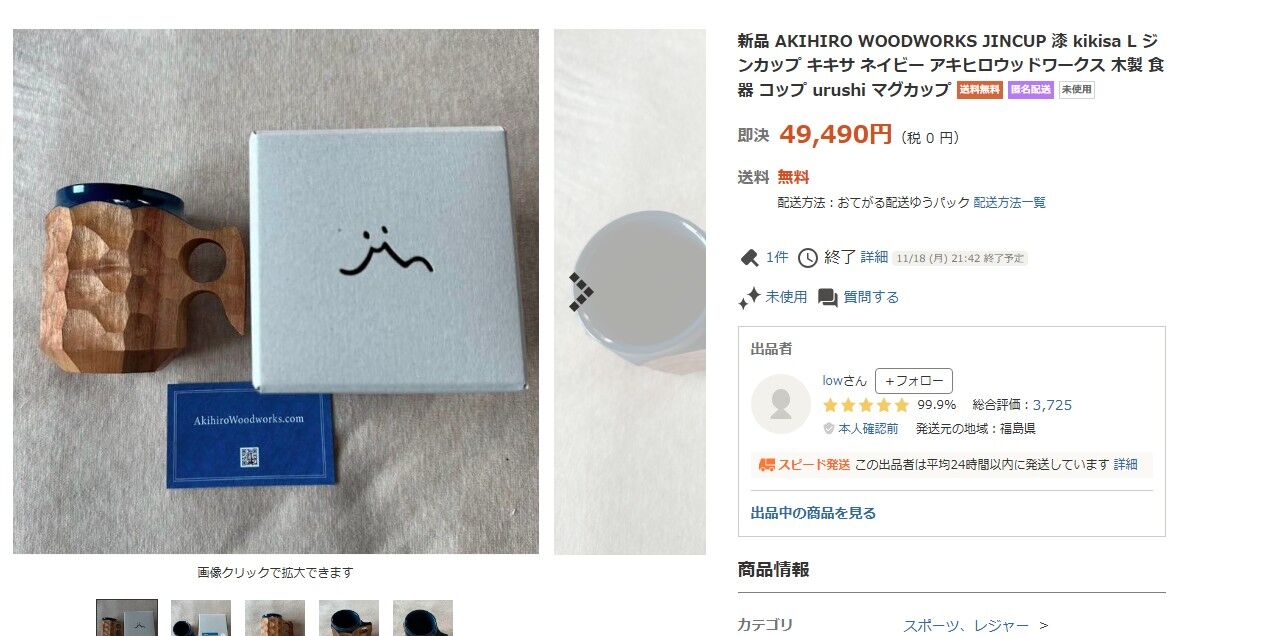
Task: Click the seller star rating
Action: pyautogui.click(x=866, y=405)
